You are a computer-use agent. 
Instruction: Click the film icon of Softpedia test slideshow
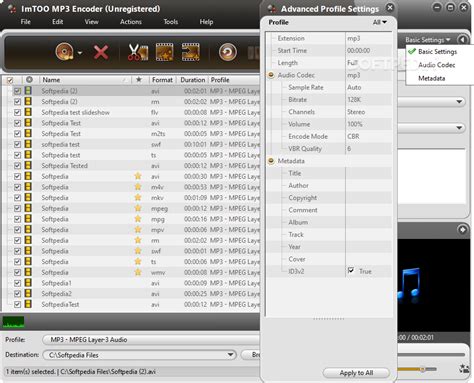tap(28, 112)
